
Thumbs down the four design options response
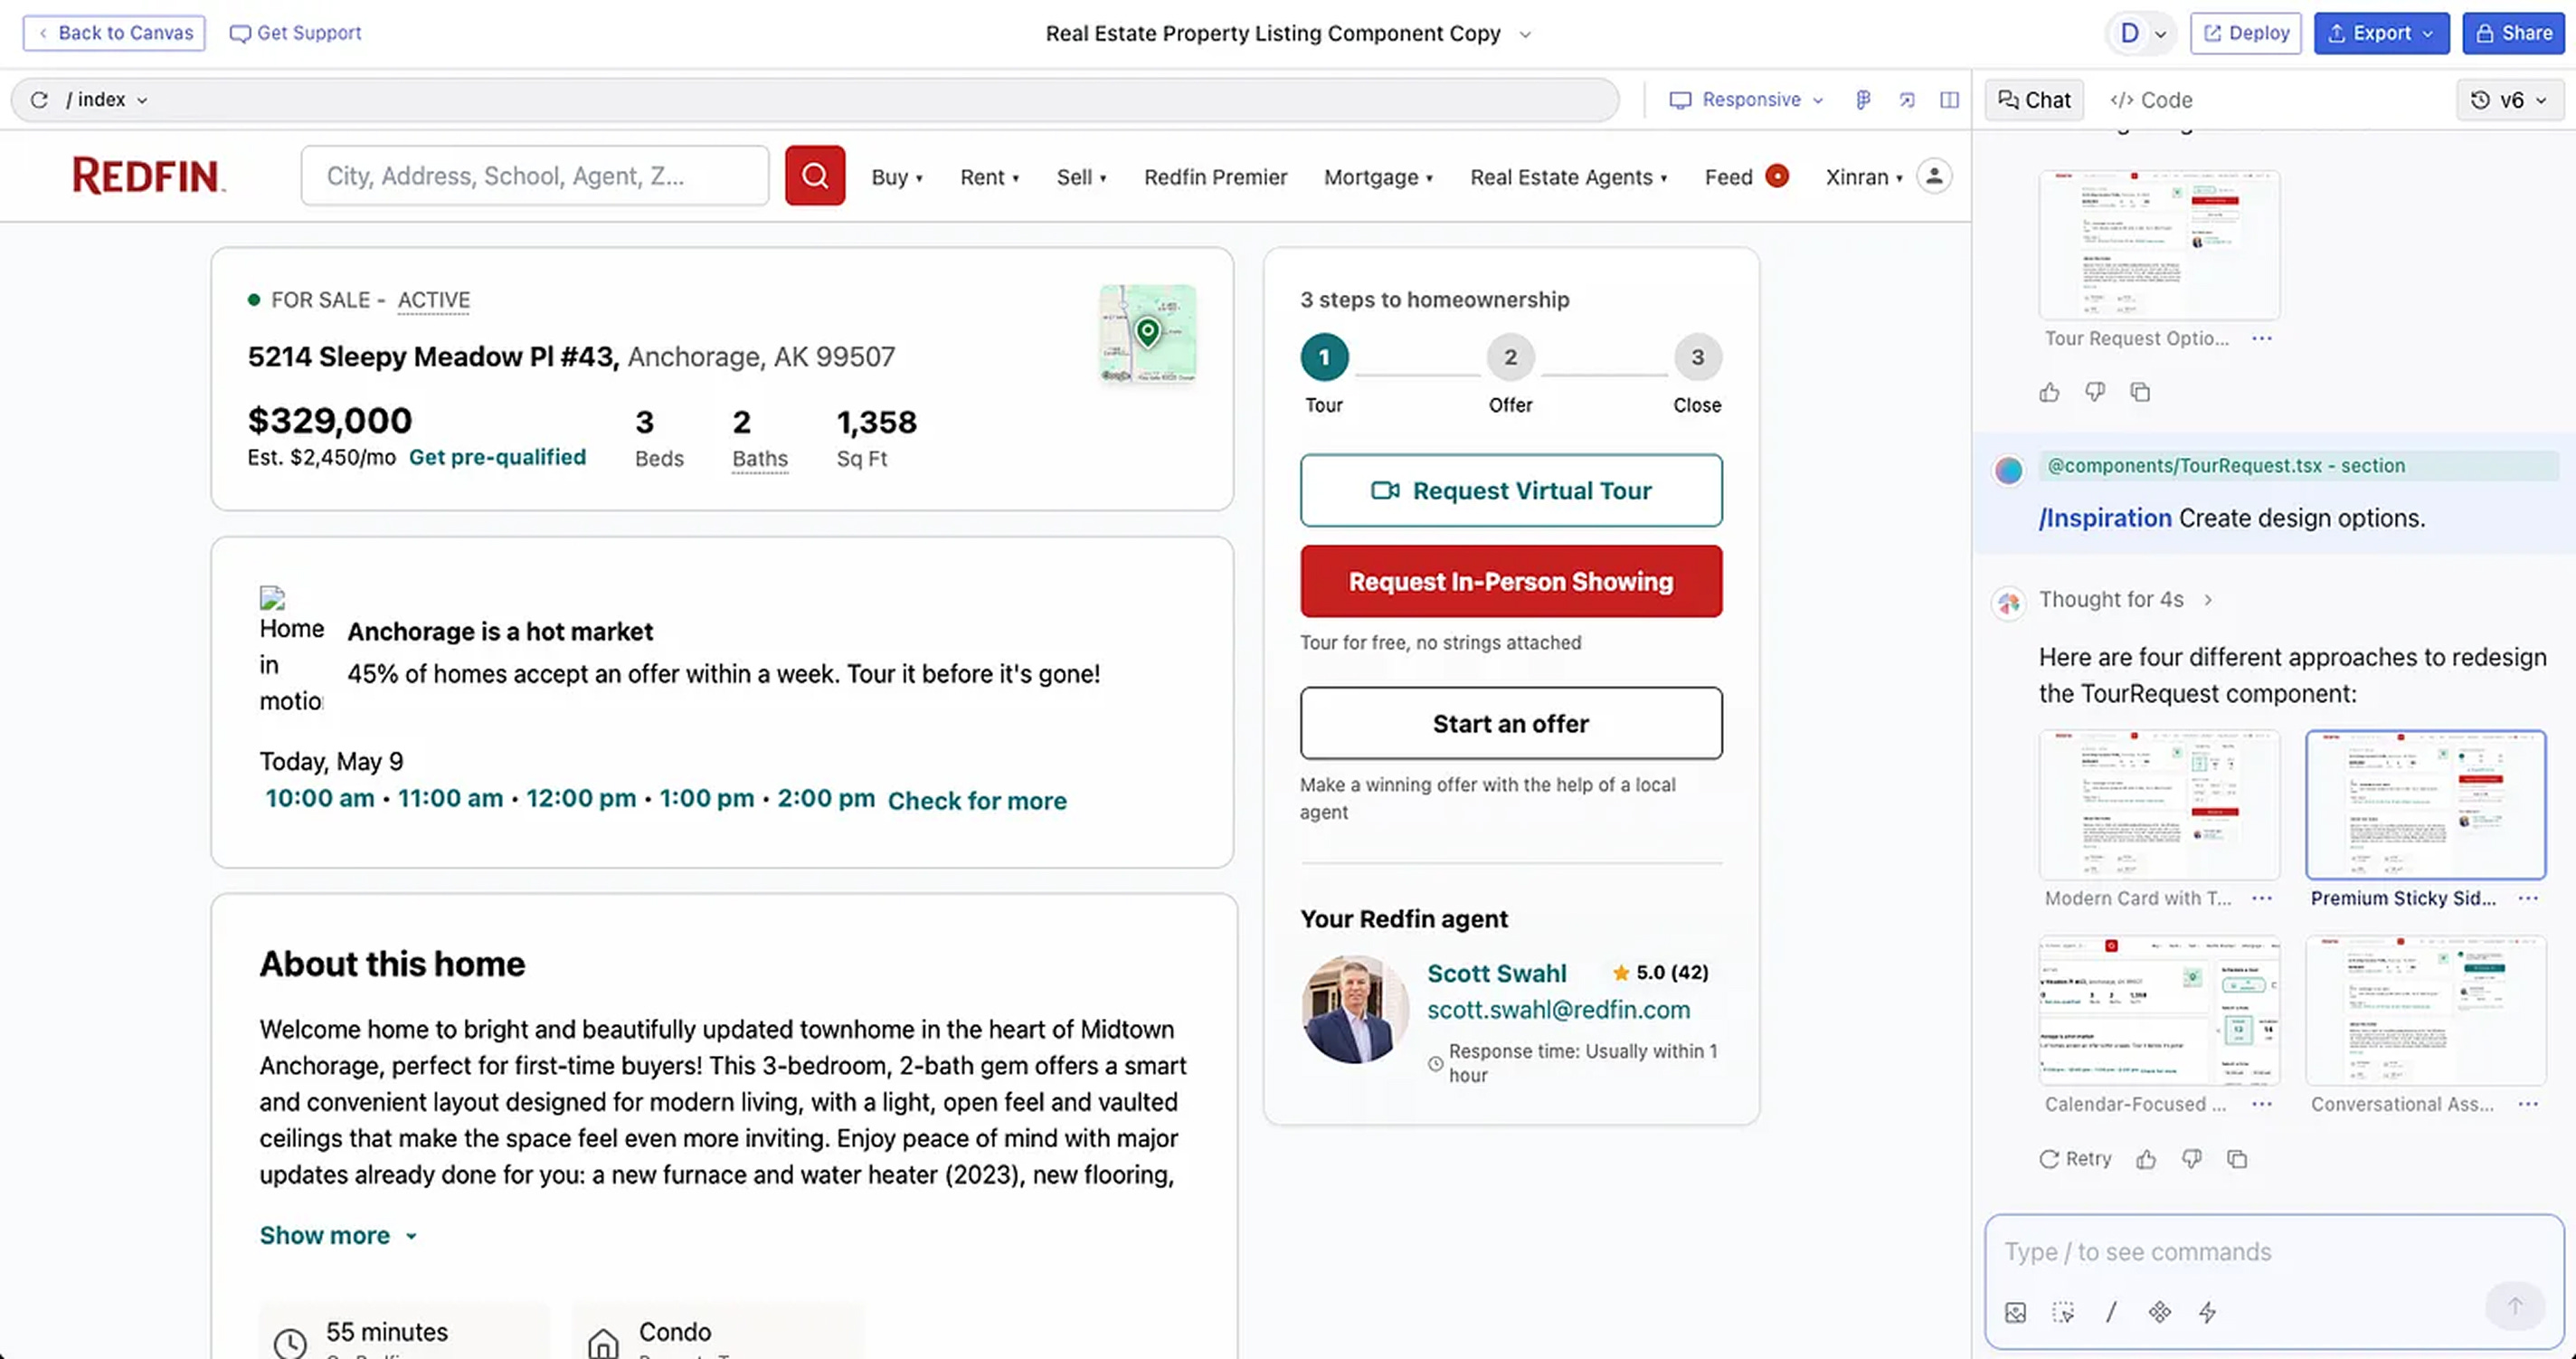tap(2191, 1159)
